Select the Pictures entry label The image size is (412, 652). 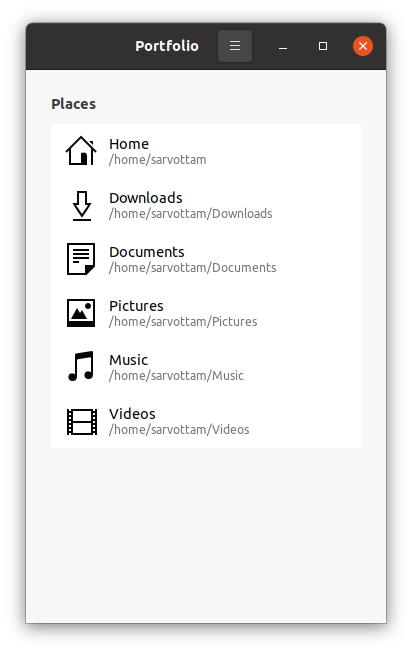[136, 306]
